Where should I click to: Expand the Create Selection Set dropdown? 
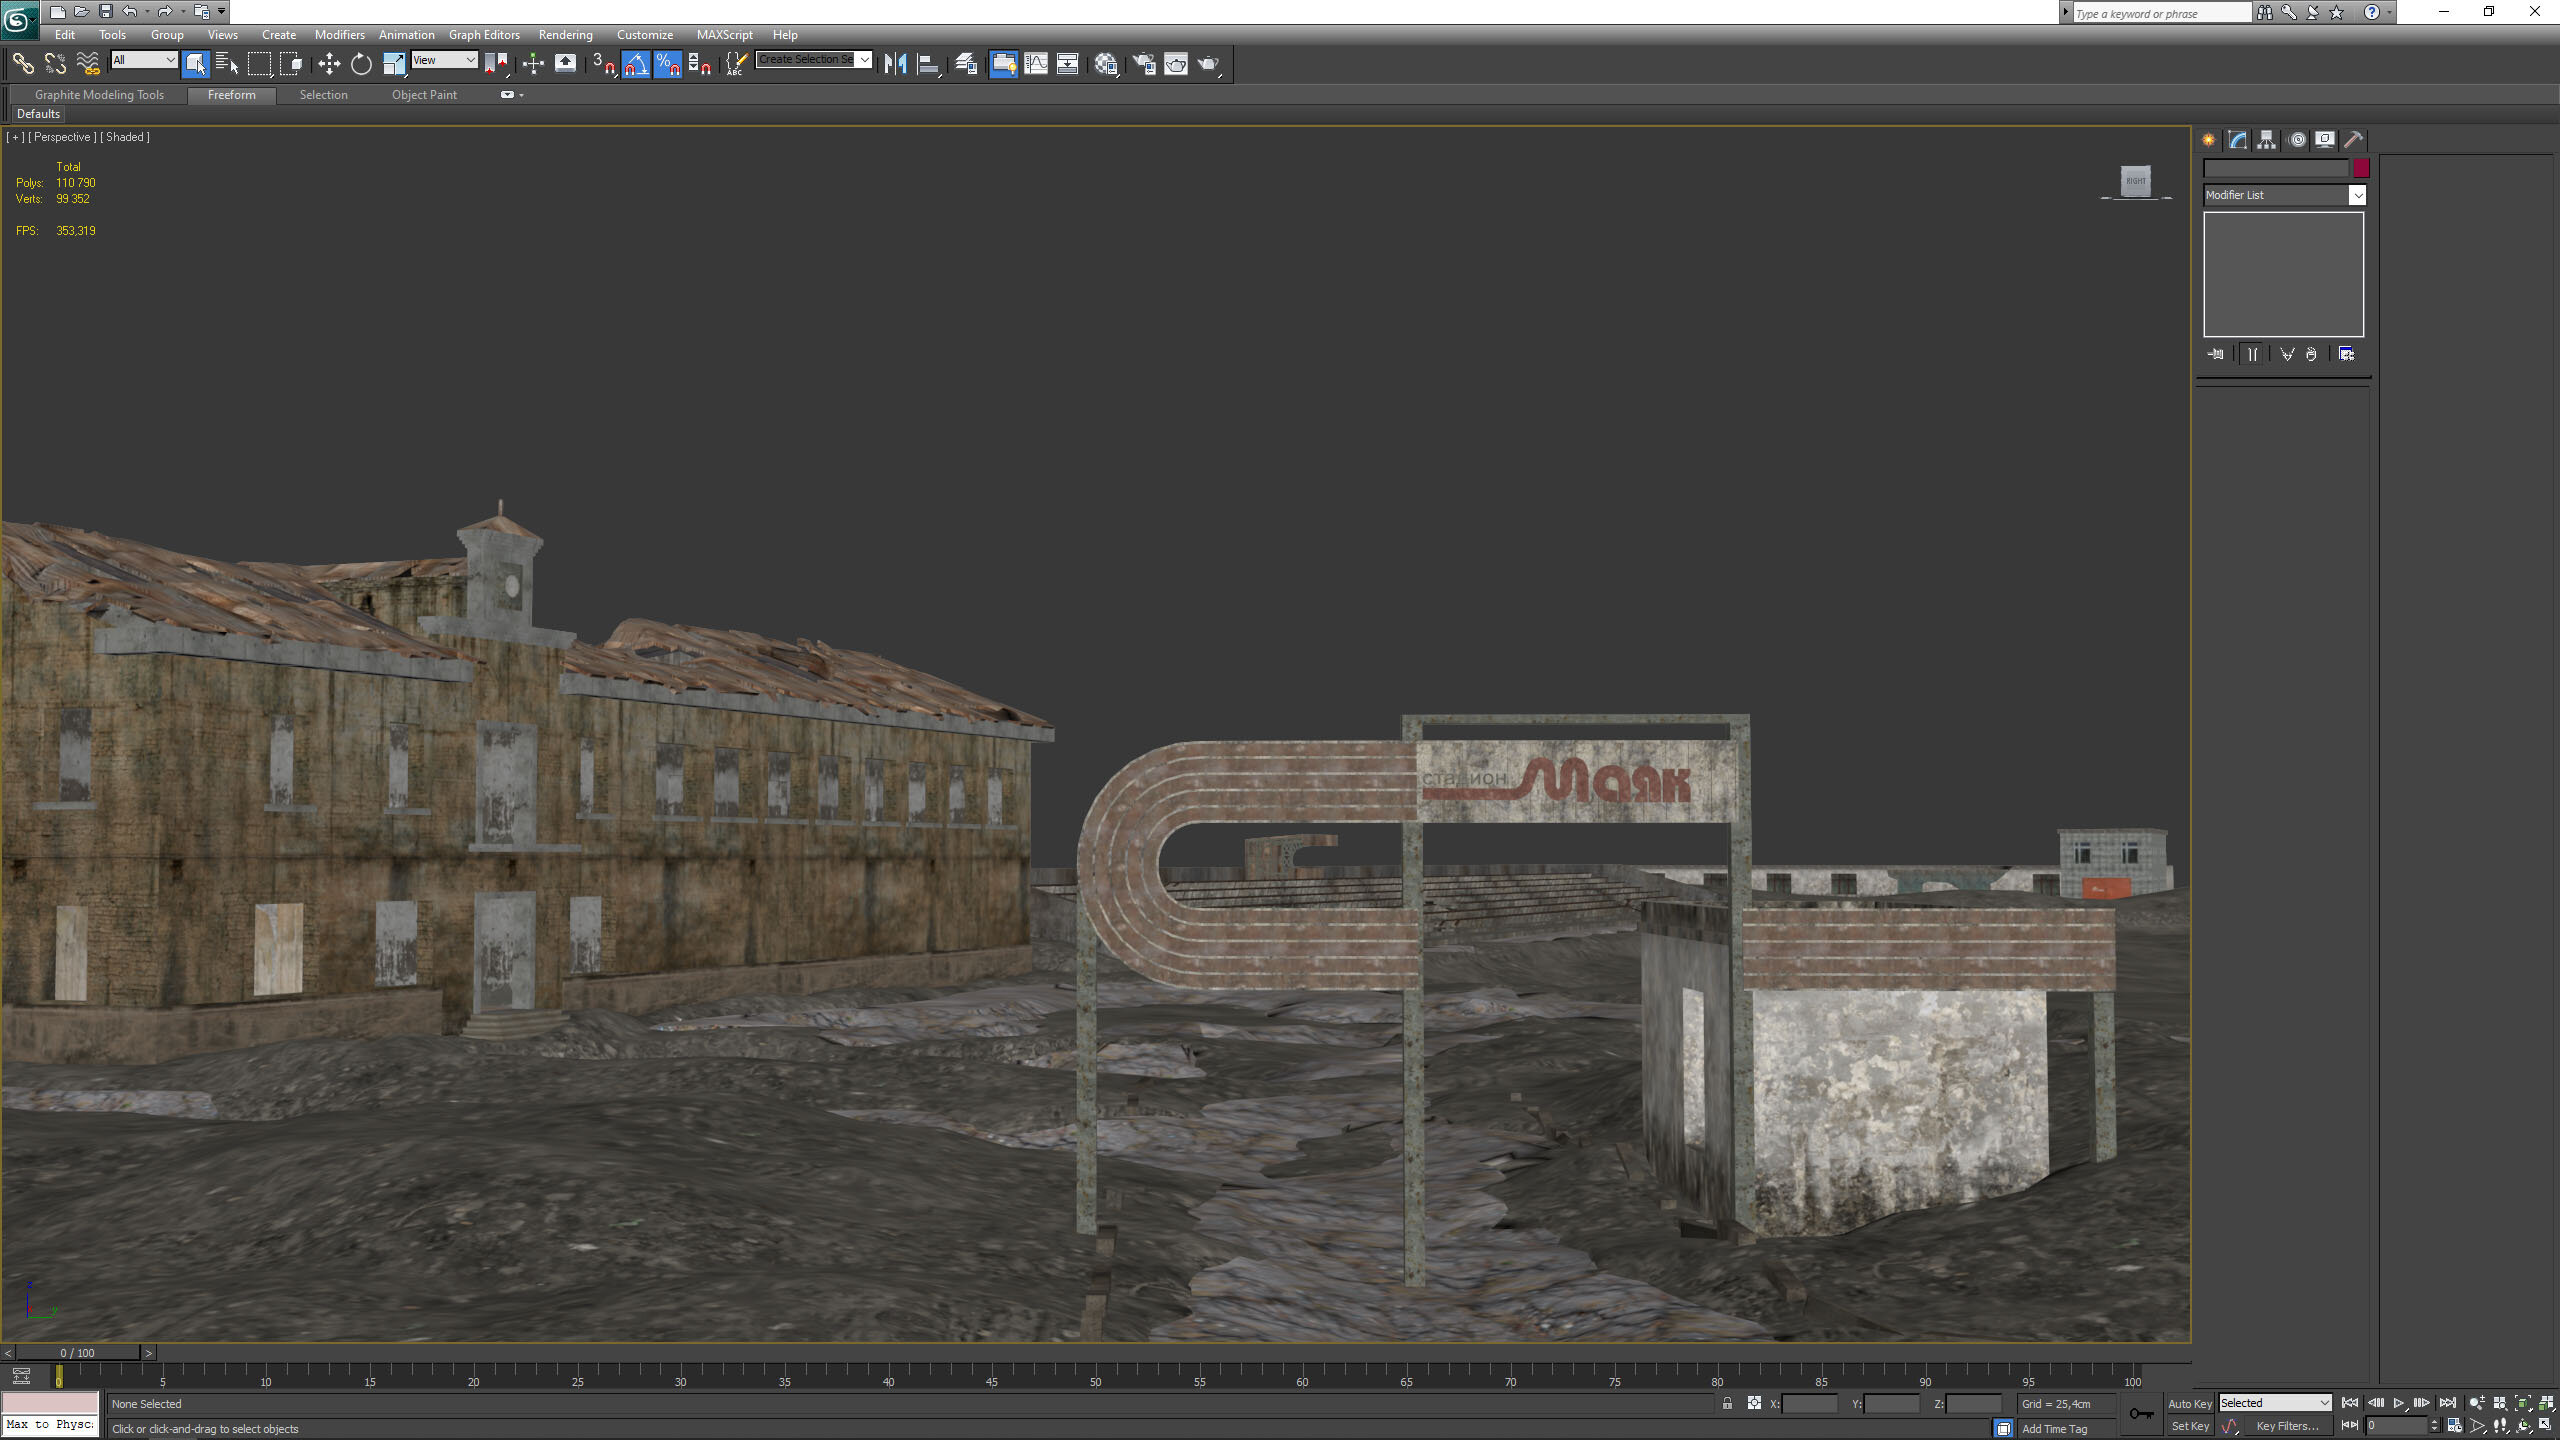(x=864, y=59)
